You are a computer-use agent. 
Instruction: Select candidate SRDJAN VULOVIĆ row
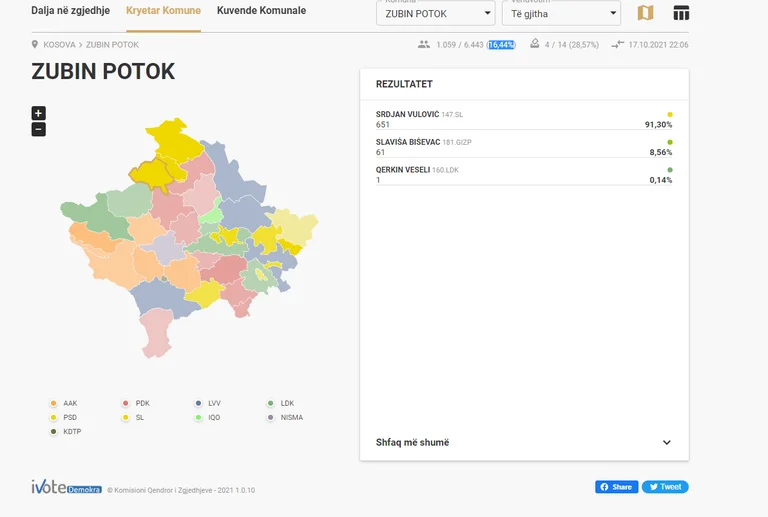(x=524, y=119)
